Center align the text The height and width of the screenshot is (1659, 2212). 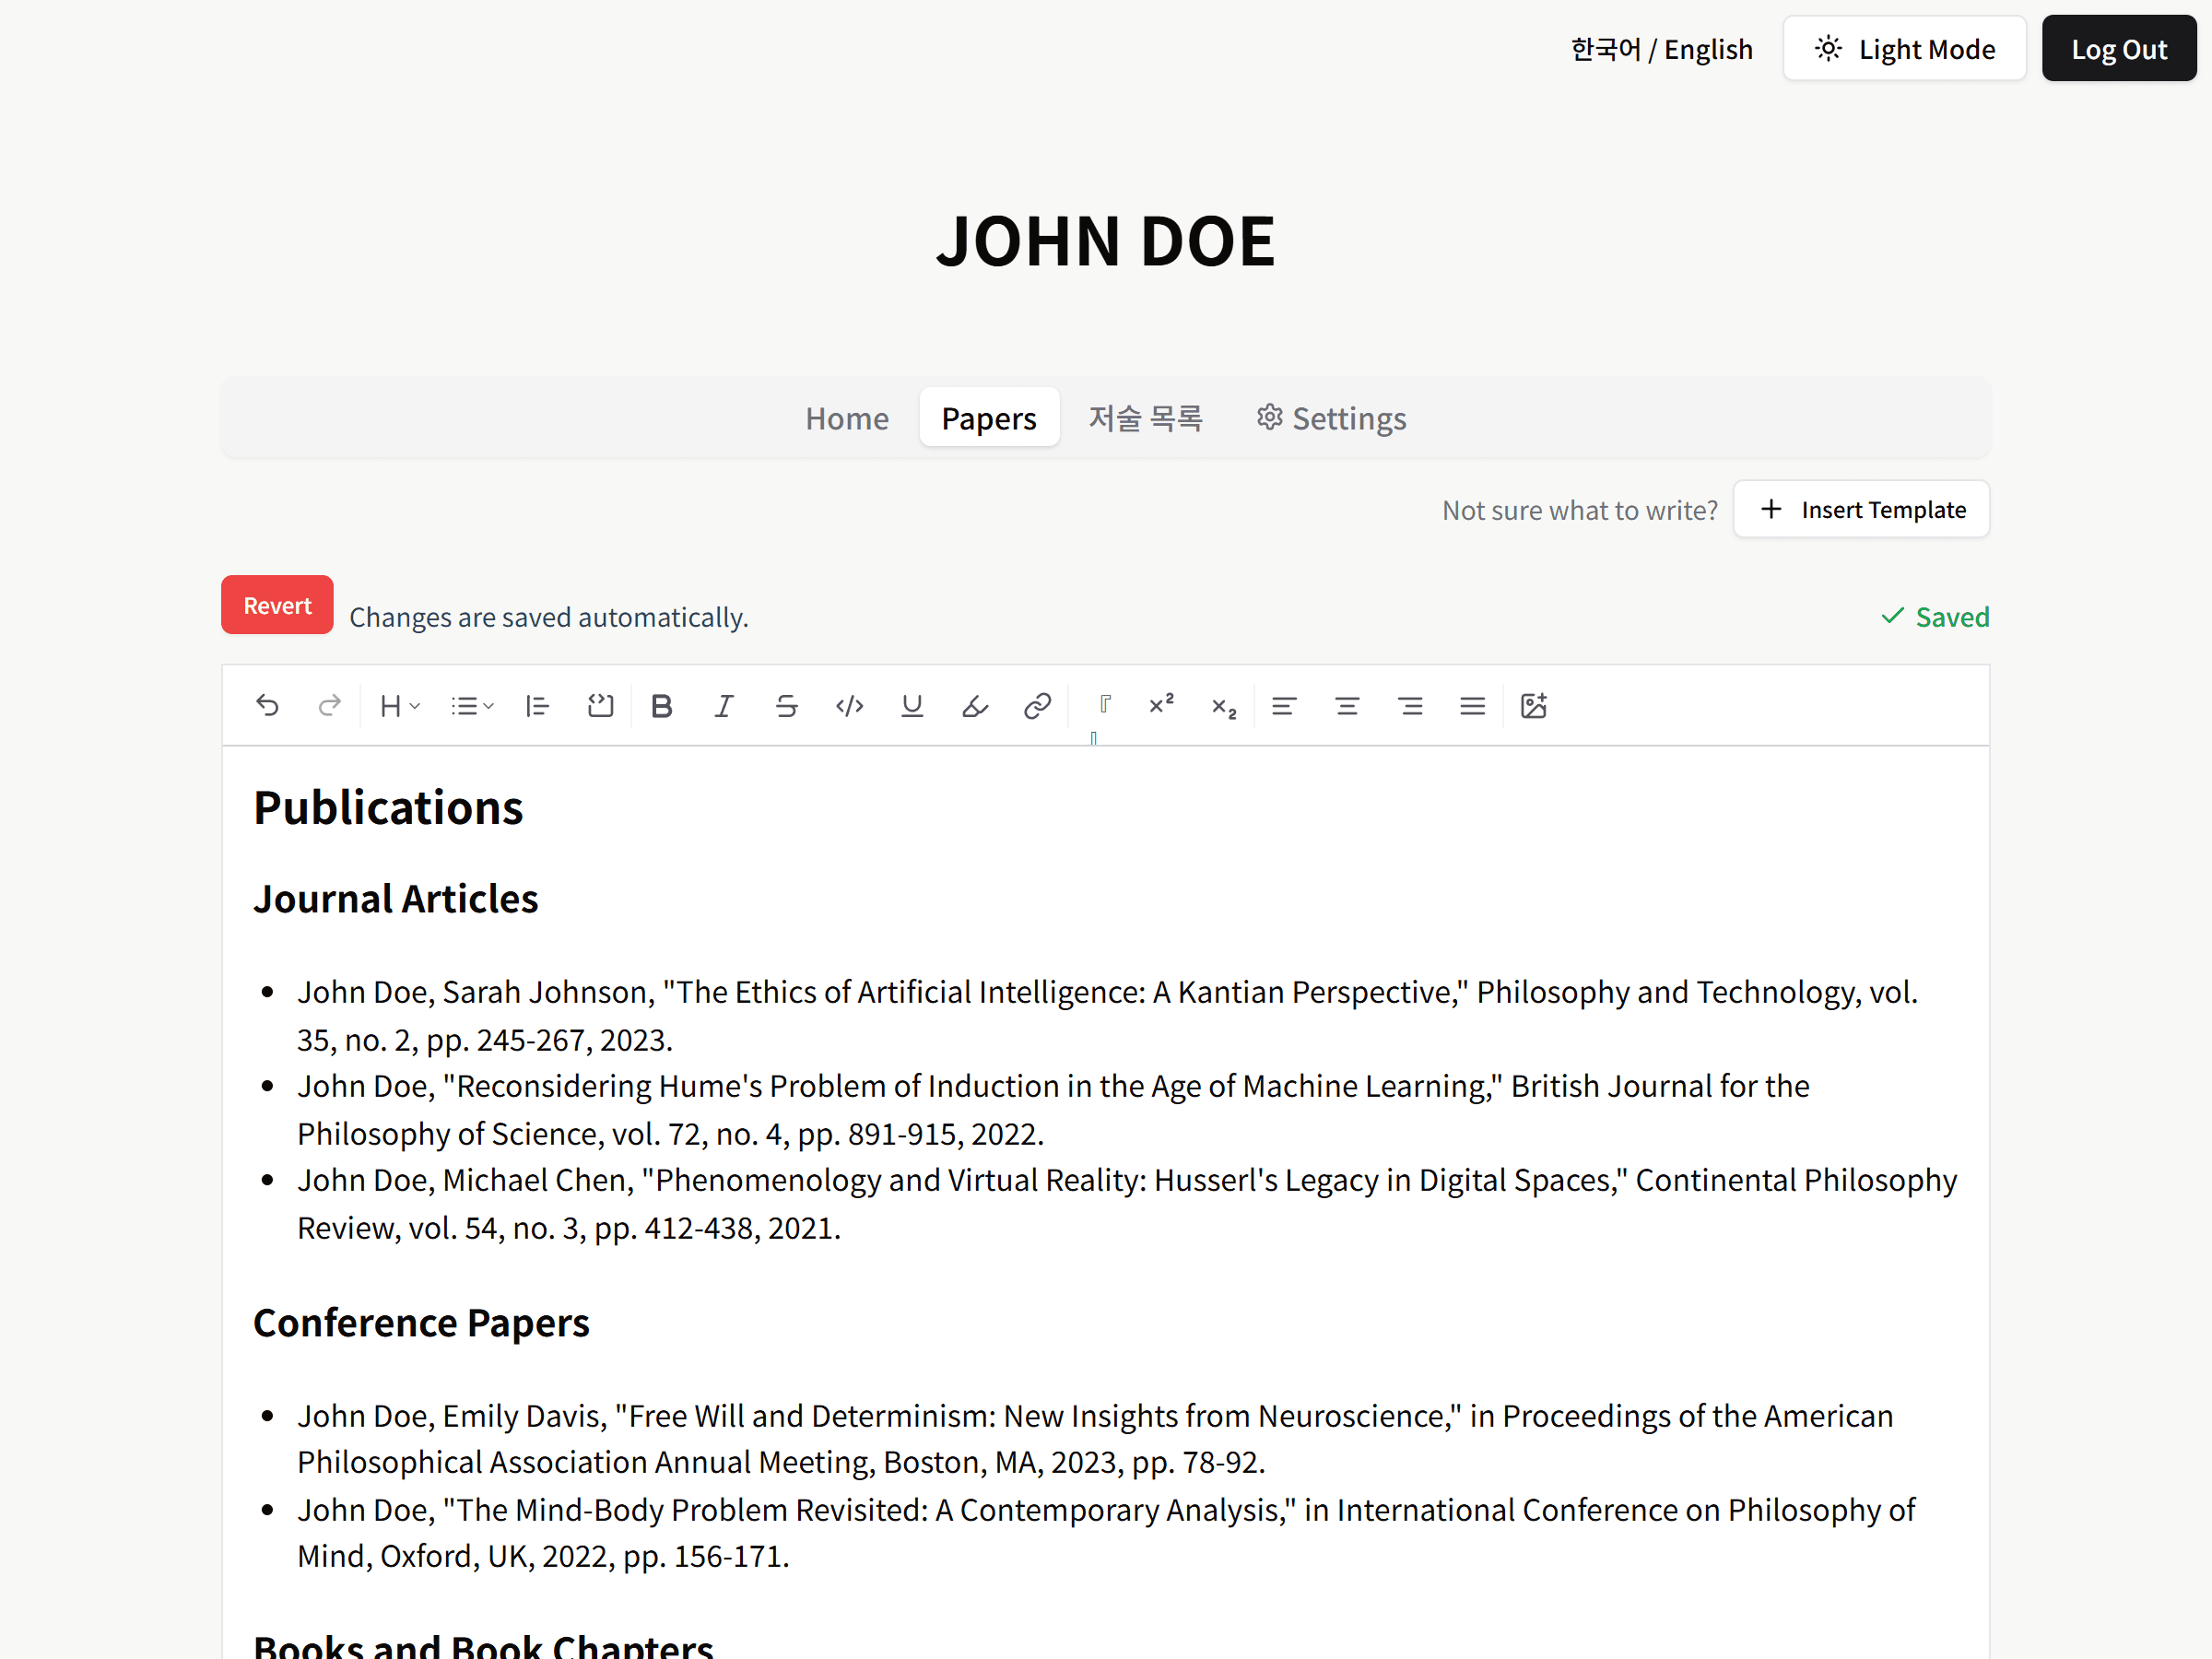click(x=1347, y=706)
